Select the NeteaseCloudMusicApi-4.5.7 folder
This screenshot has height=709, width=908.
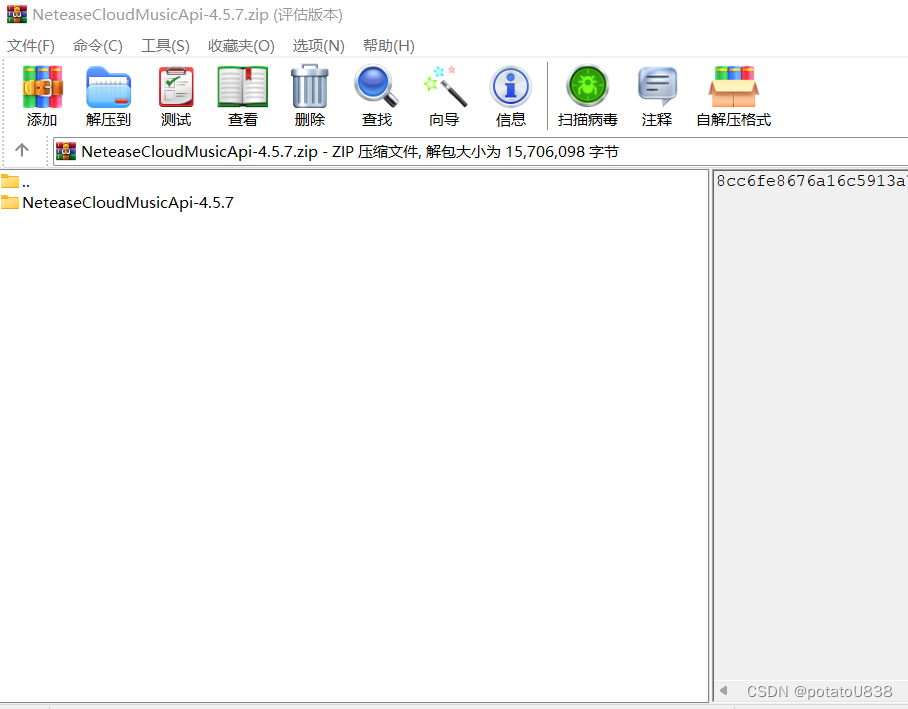118,203
